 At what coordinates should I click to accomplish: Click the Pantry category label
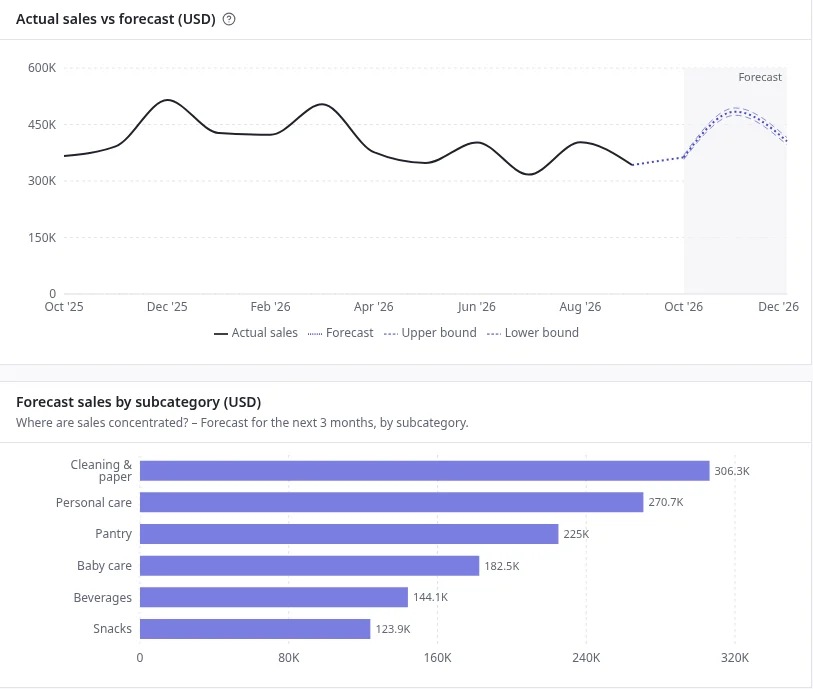(114, 534)
